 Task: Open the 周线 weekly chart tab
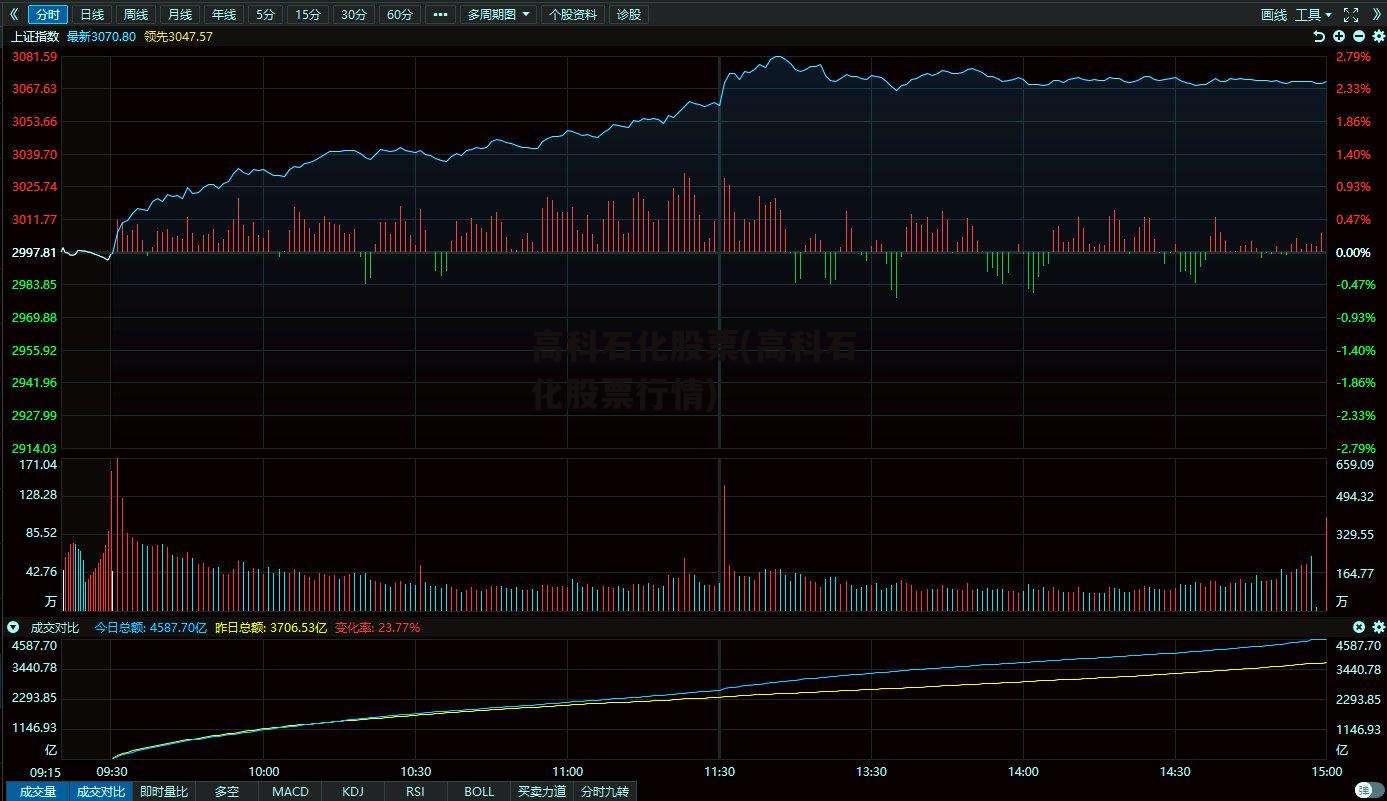tap(136, 14)
